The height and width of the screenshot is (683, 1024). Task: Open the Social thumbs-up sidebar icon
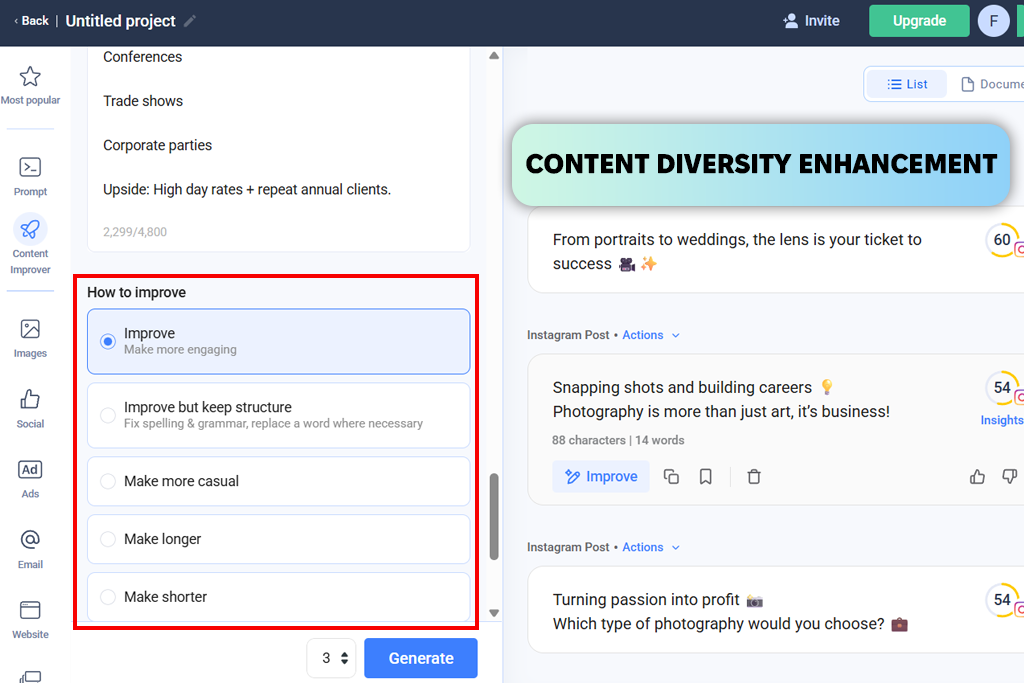coord(30,400)
